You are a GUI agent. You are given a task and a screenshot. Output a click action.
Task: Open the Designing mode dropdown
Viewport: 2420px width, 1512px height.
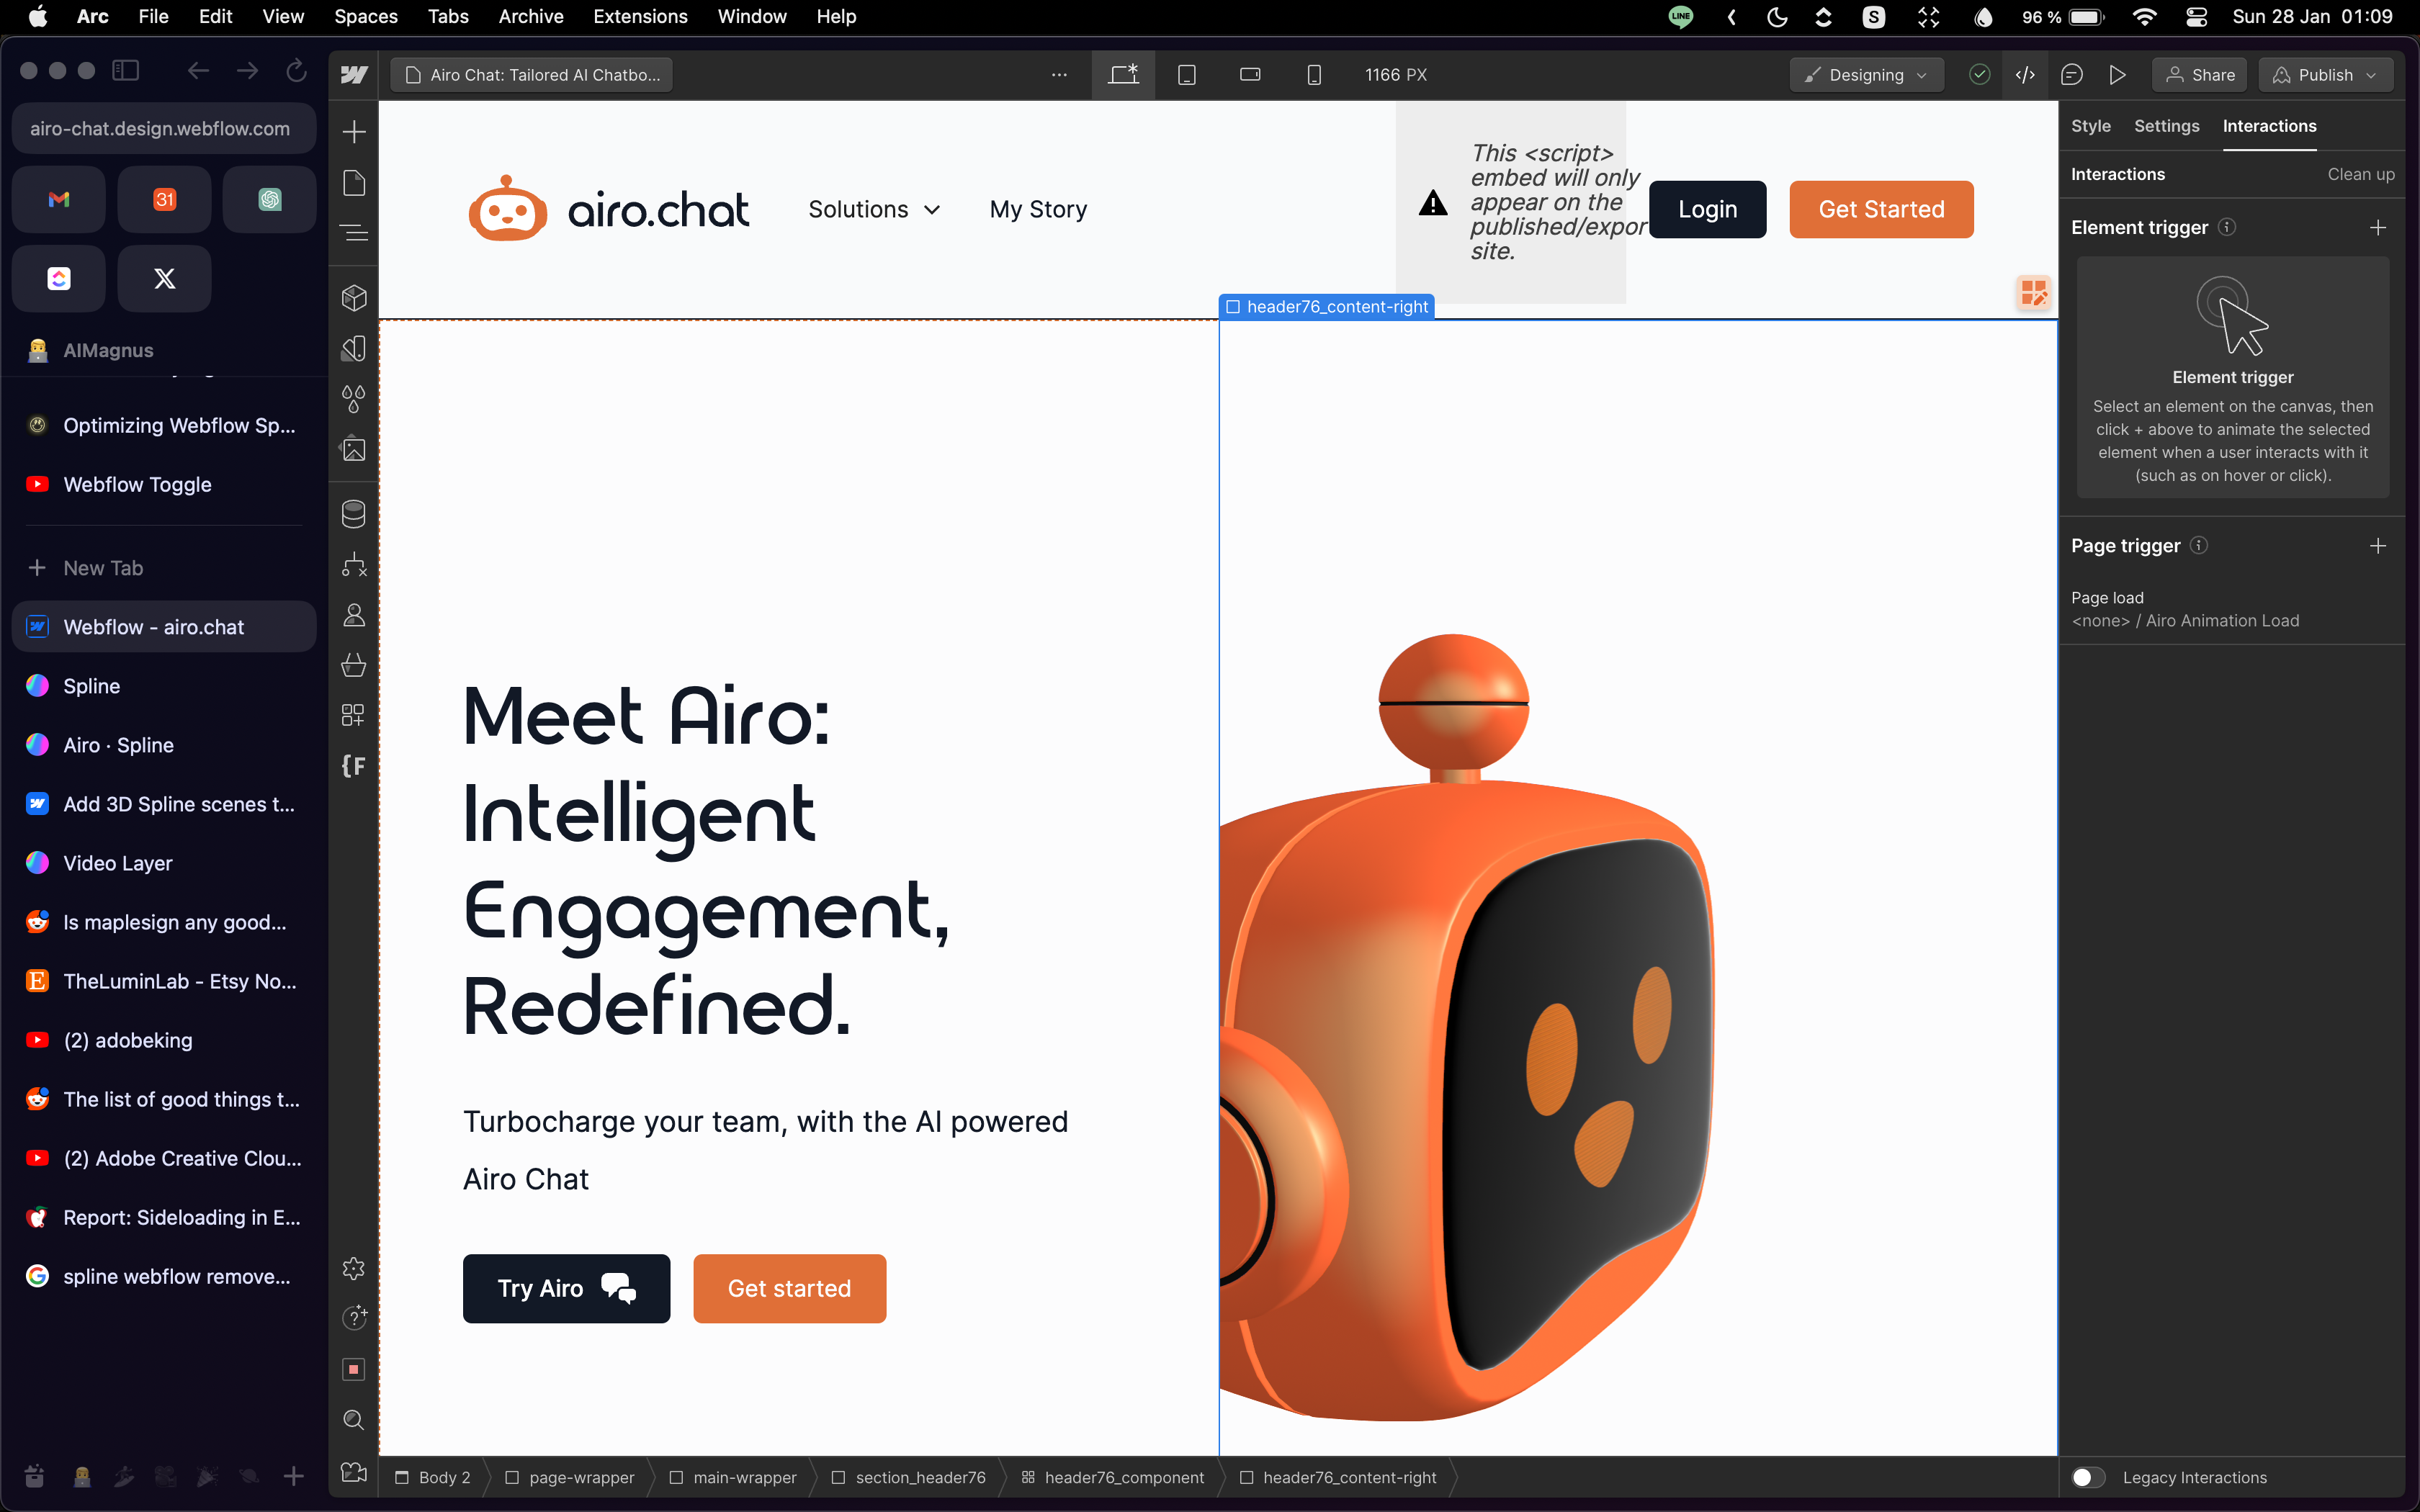(x=1866, y=75)
